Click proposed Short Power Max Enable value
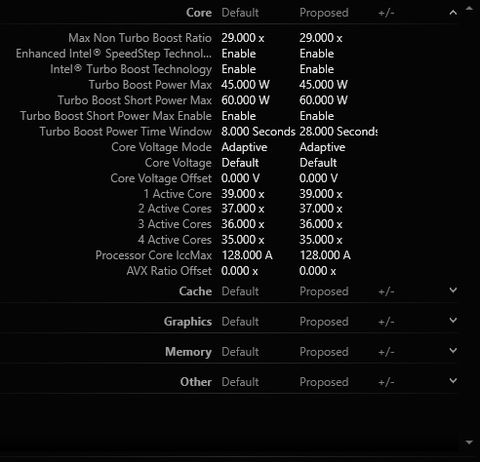480x462 pixels. click(x=317, y=116)
